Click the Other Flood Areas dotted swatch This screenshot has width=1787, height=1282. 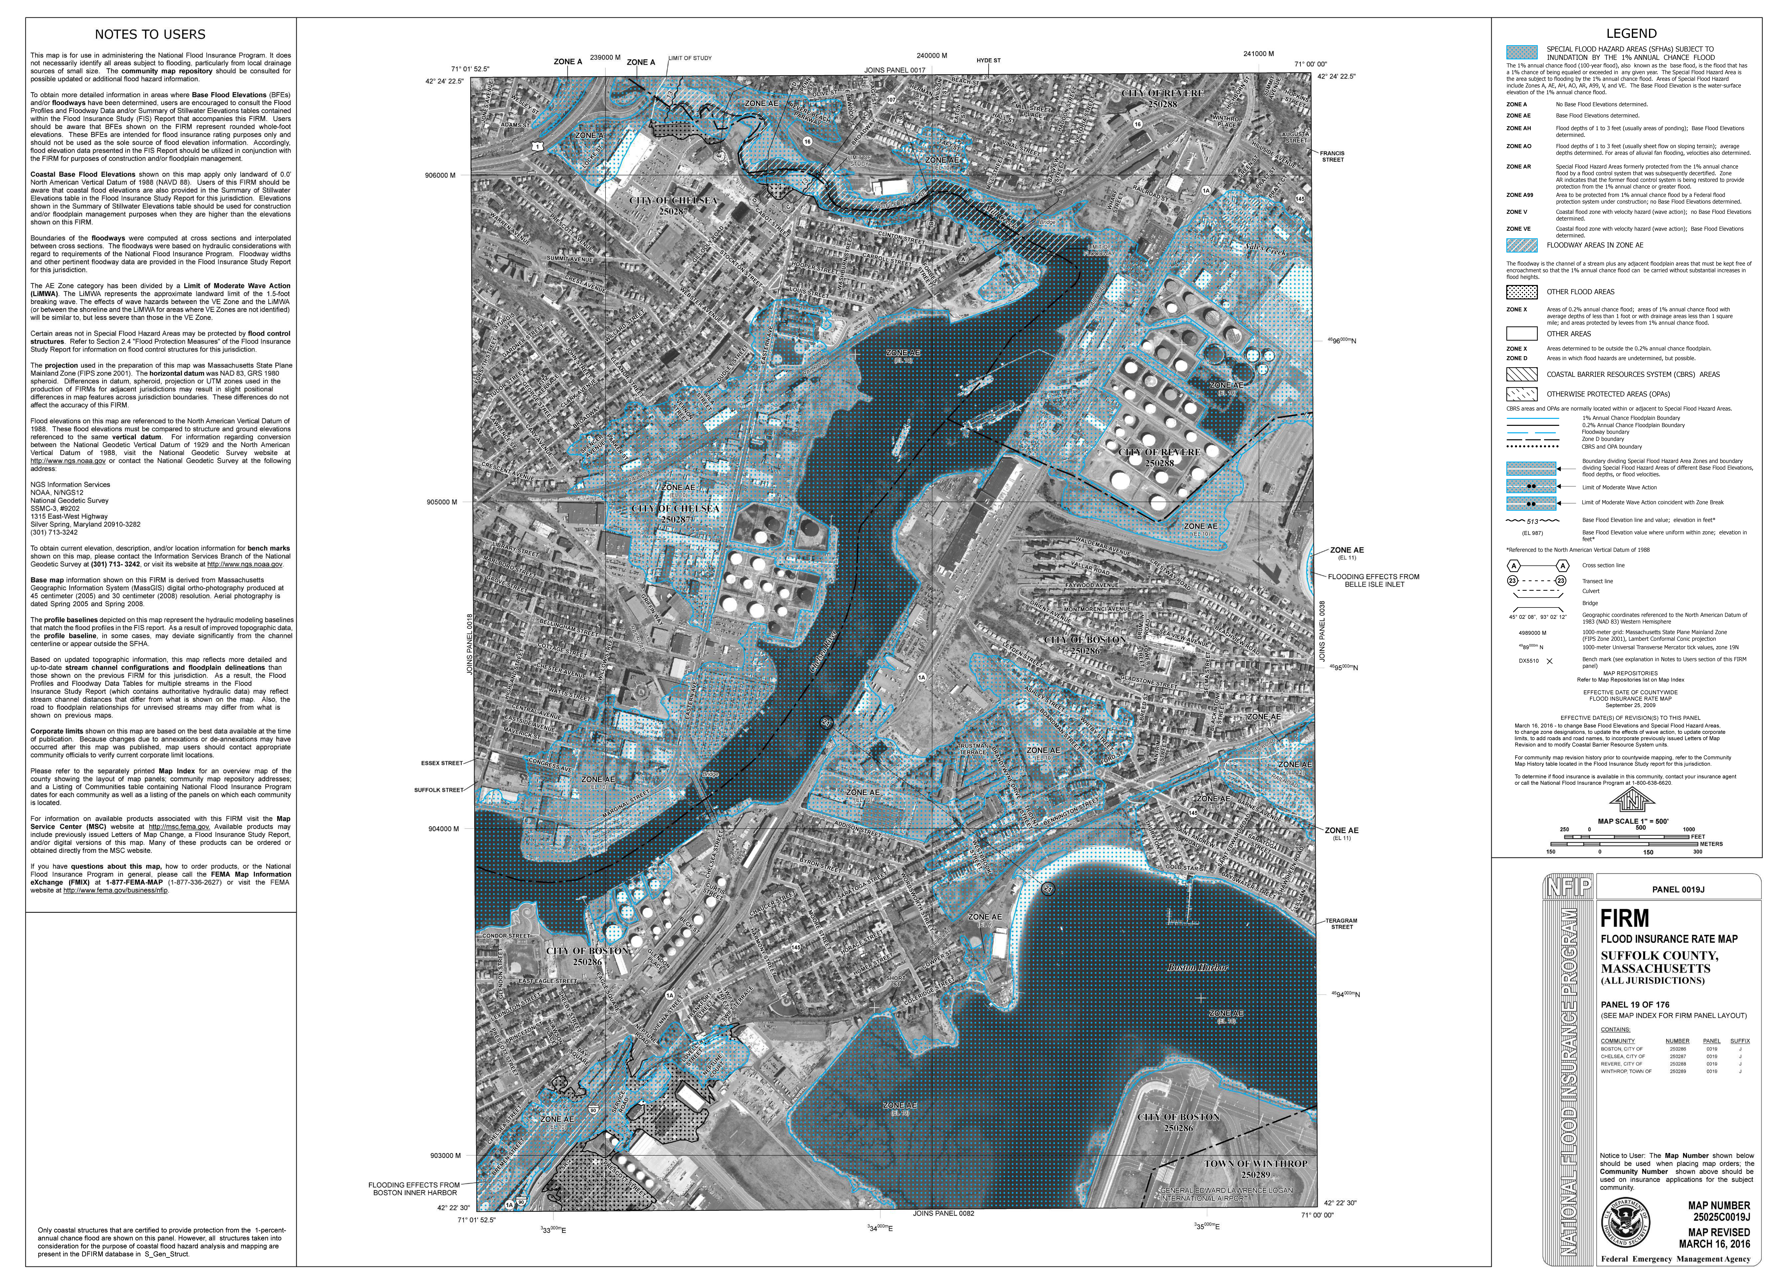coord(1521,292)
